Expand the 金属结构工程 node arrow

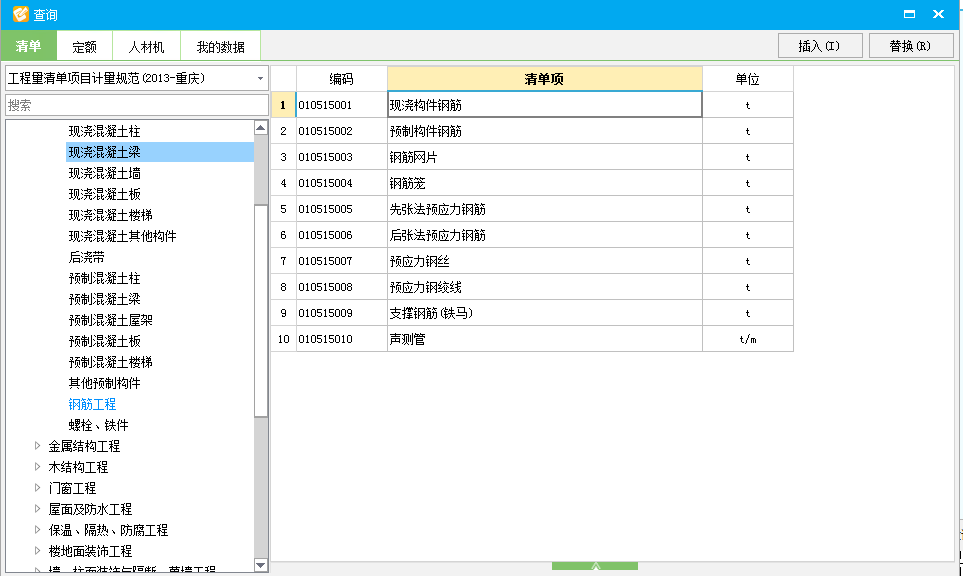pos(37,446)
